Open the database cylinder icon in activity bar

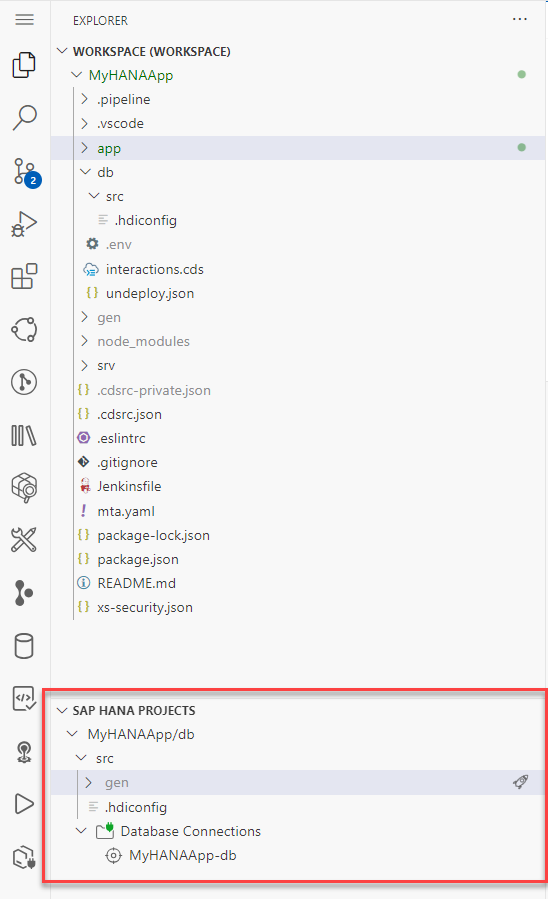pyautogui.click(x=24, y=646)
